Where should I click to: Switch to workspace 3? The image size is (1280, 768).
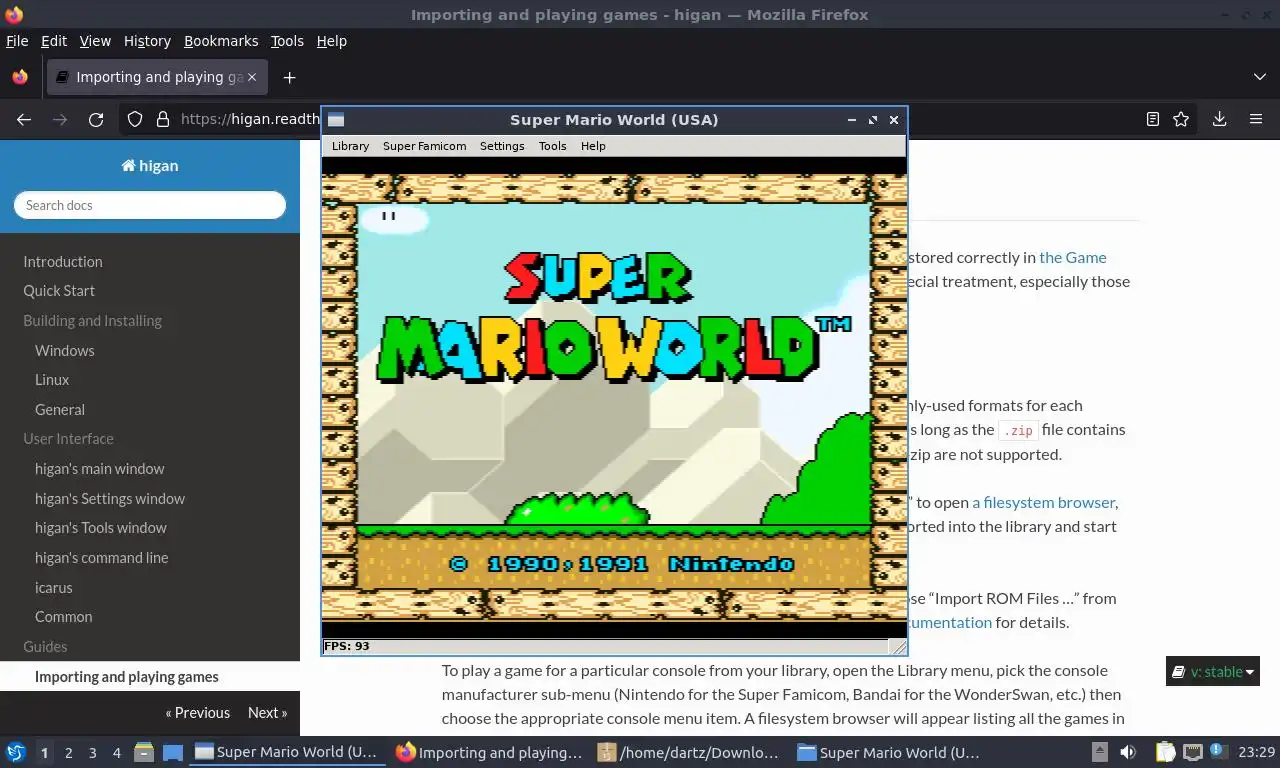tap(92, 753)
